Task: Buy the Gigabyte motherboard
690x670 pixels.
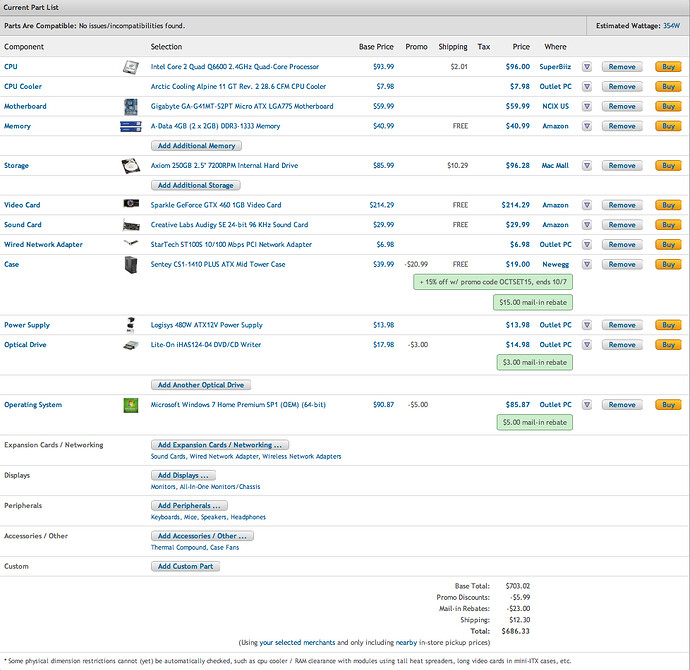Action: pos(668,106)
